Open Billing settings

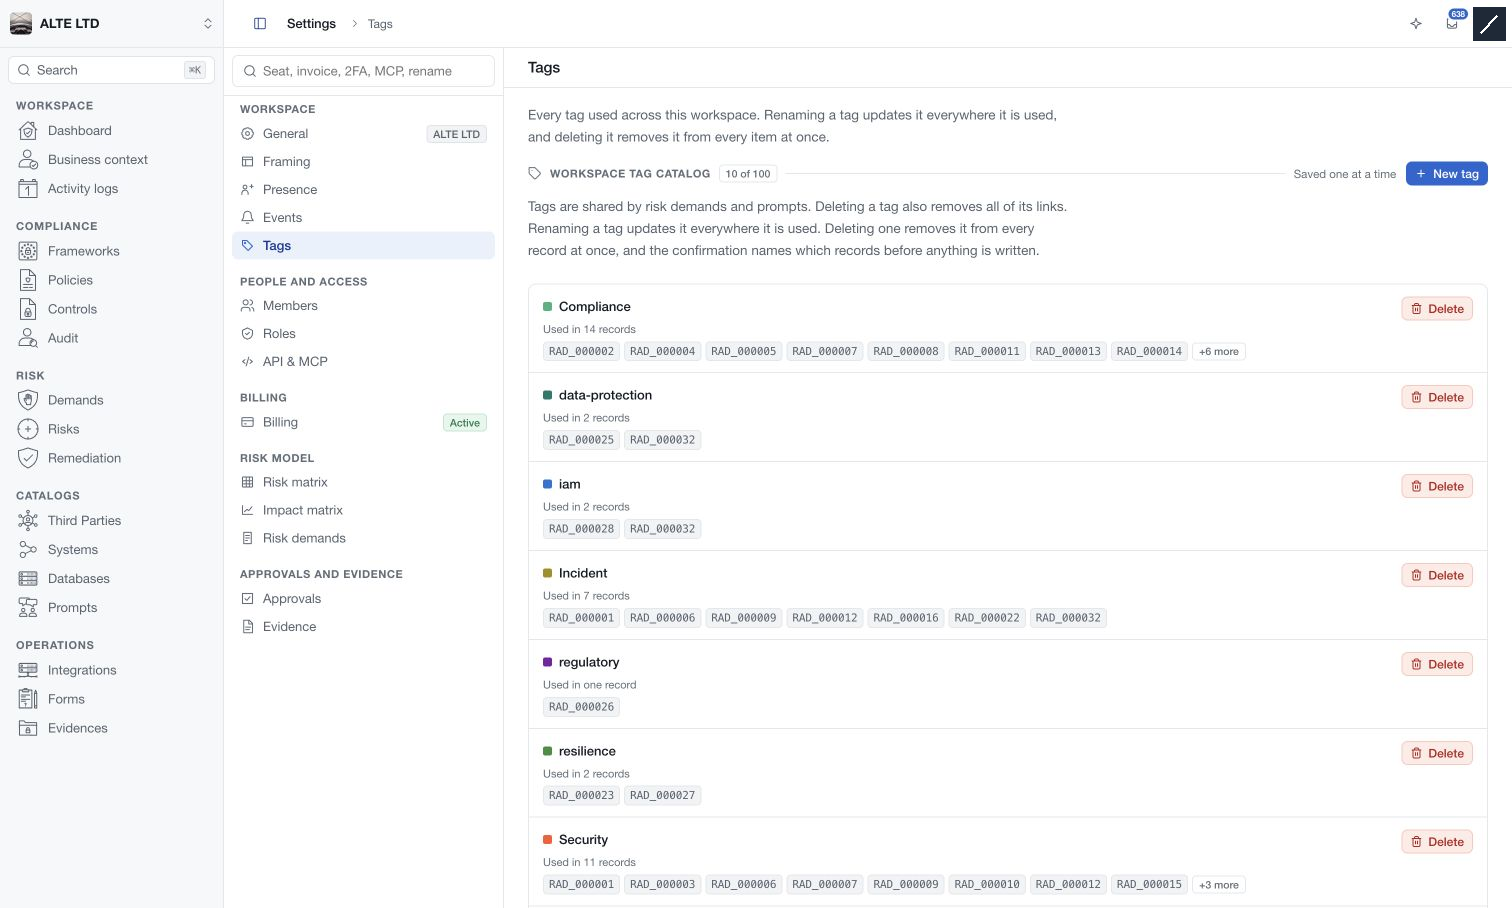coord(363,423)
